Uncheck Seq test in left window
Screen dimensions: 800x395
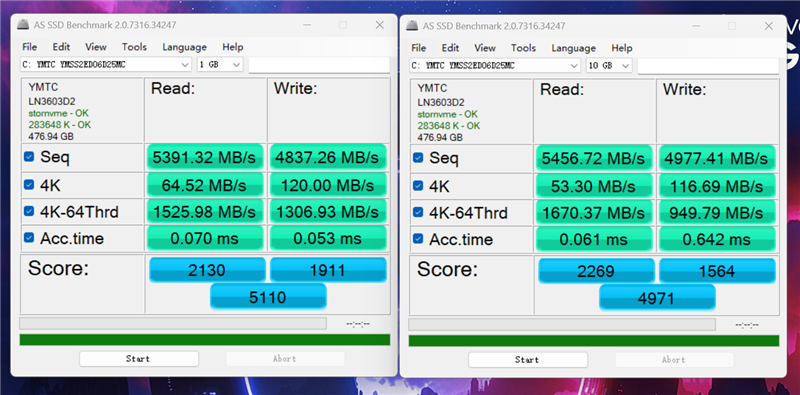tap(29, 157)
